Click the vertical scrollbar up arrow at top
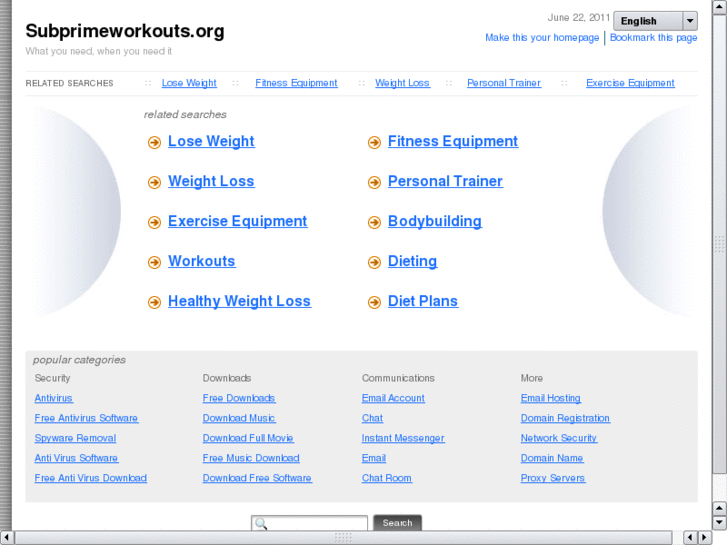Viewport: 727px width, 545px height. (x=719, y=7)
